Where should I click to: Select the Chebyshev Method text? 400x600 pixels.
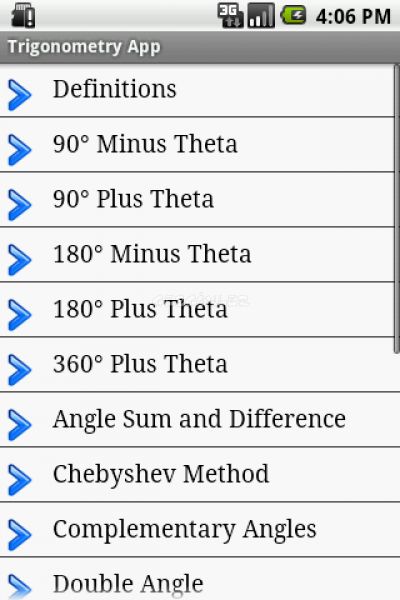pyautogui.click(x=161, y=476)
